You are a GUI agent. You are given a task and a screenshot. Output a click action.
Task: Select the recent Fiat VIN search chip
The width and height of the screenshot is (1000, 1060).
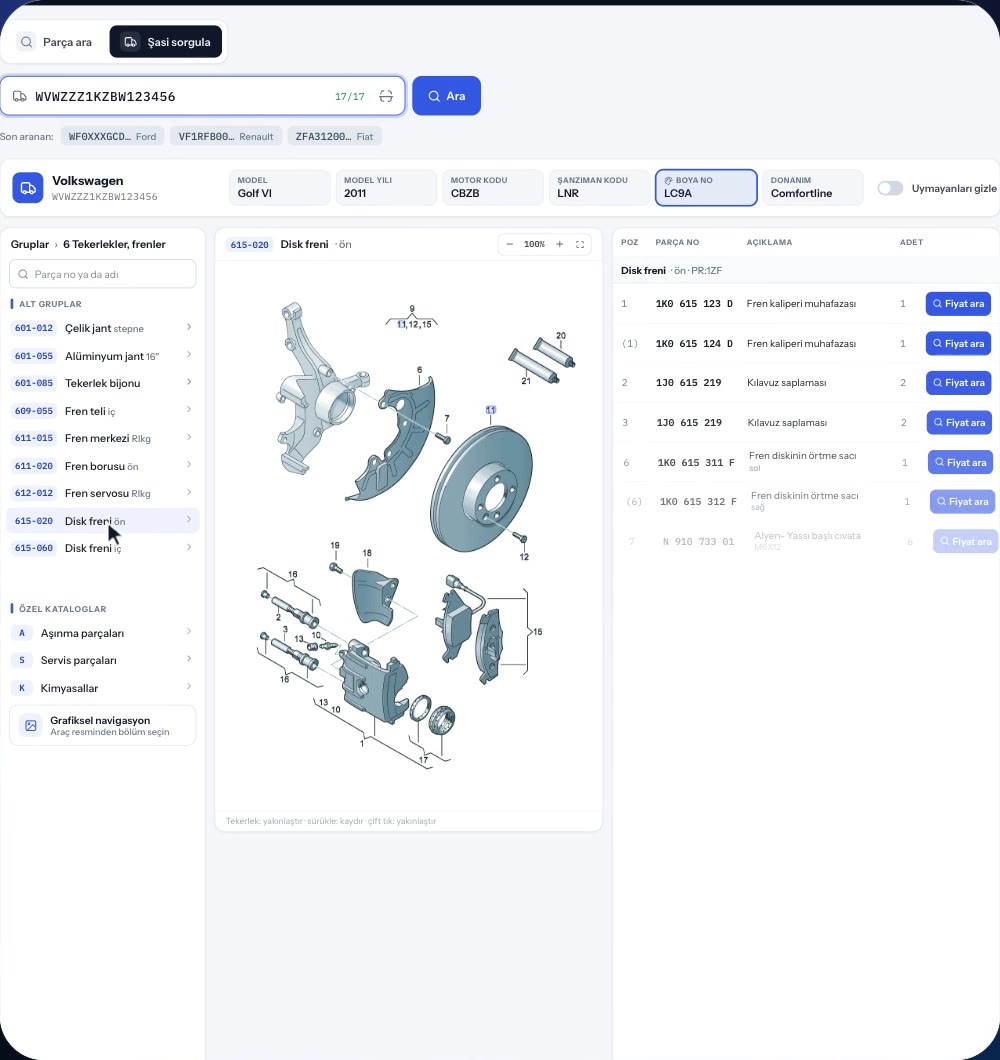pos(334,137)
